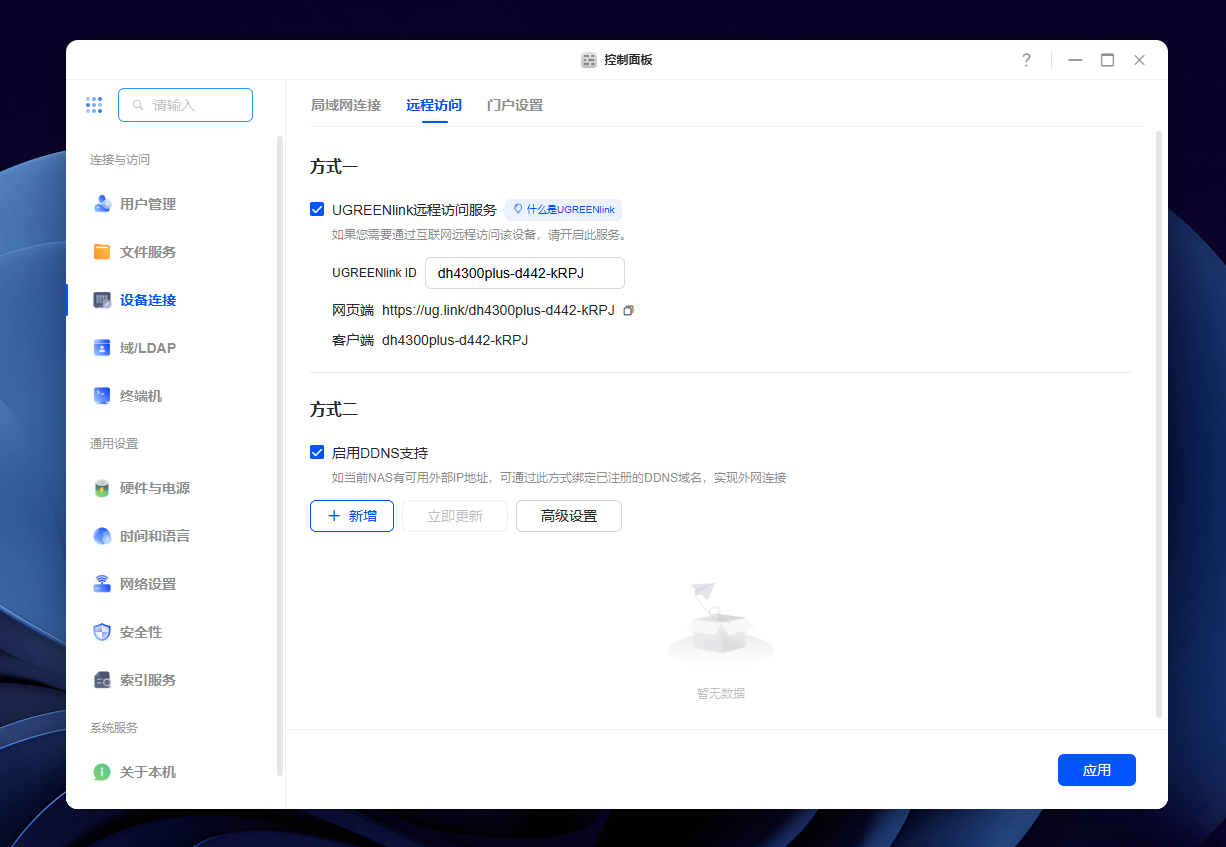Open 硬件与电源 settings
Viewport: 1226px width, 847px height.
(148, 487)
